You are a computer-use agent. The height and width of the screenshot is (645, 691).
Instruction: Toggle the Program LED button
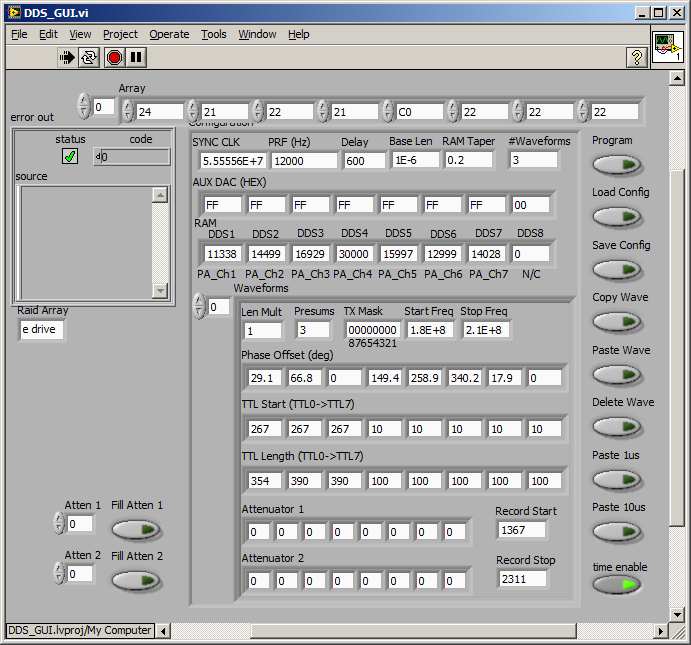click(x=617, y=165)
